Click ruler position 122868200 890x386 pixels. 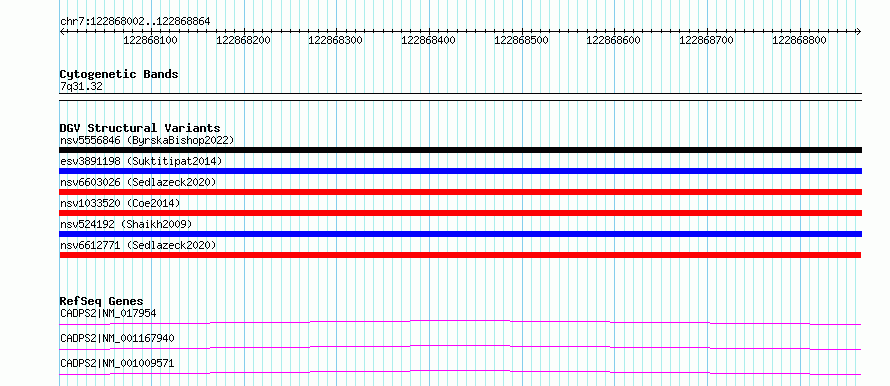(244, 40)
